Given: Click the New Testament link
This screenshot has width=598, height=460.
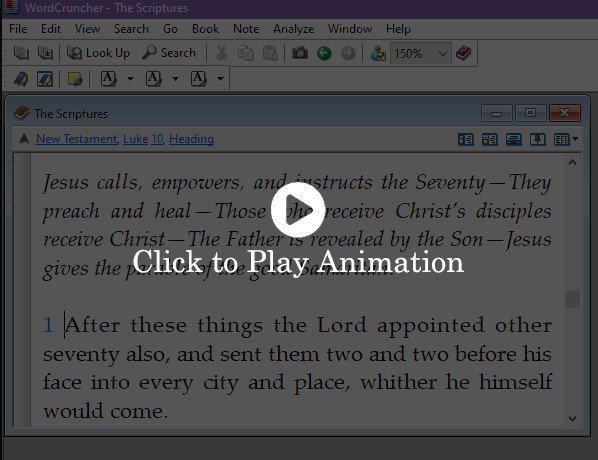Looking at the screenshot, I should pos(77,139).
